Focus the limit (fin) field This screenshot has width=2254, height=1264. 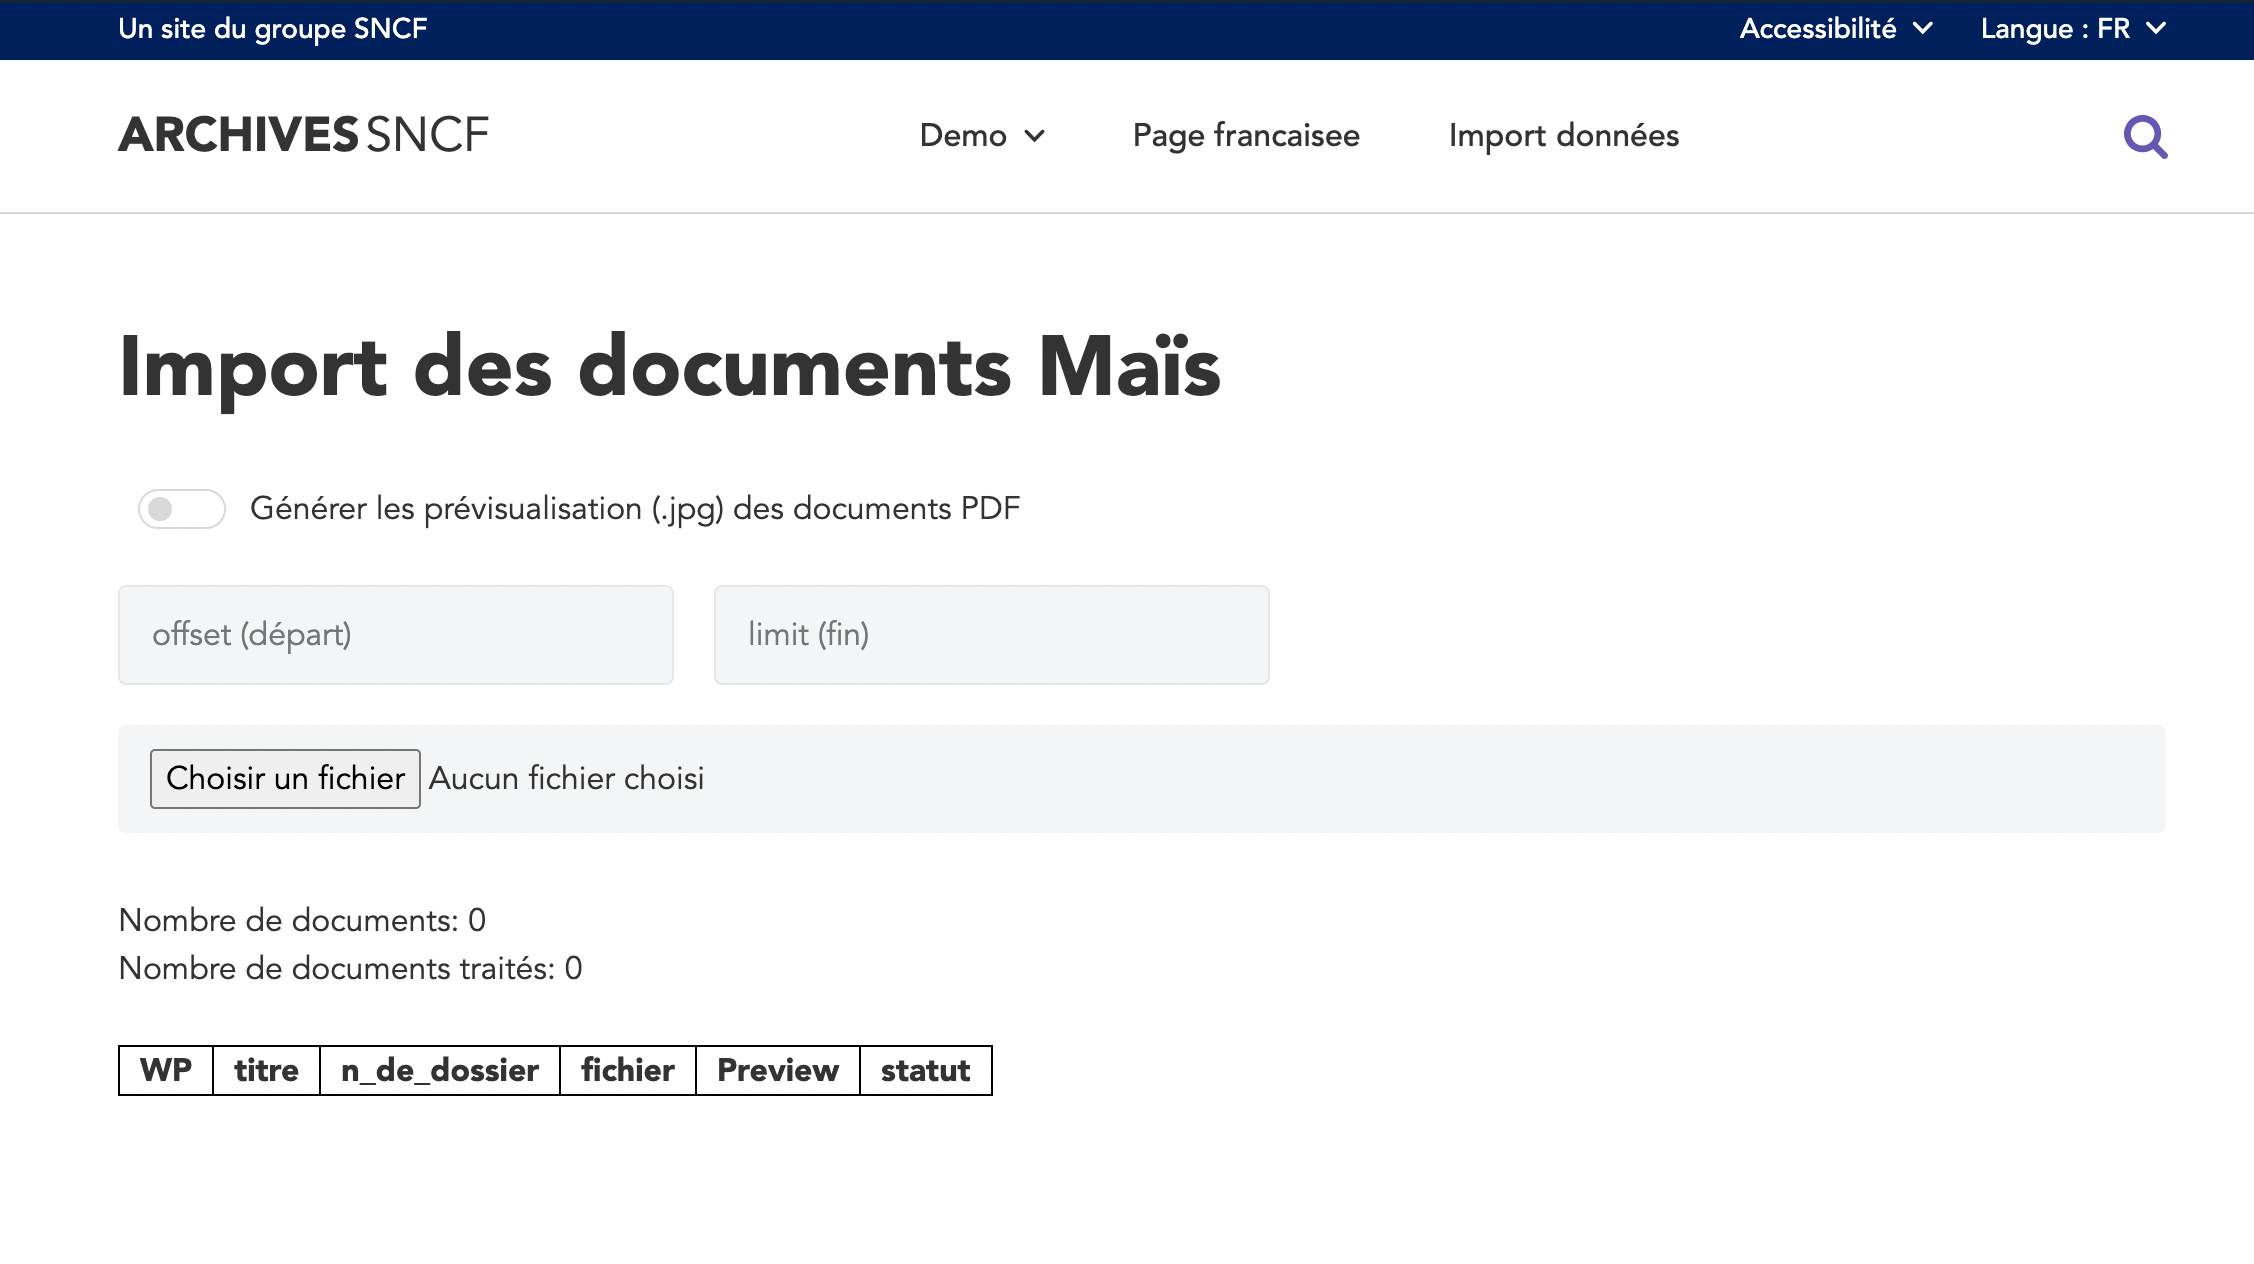[992, 635]
